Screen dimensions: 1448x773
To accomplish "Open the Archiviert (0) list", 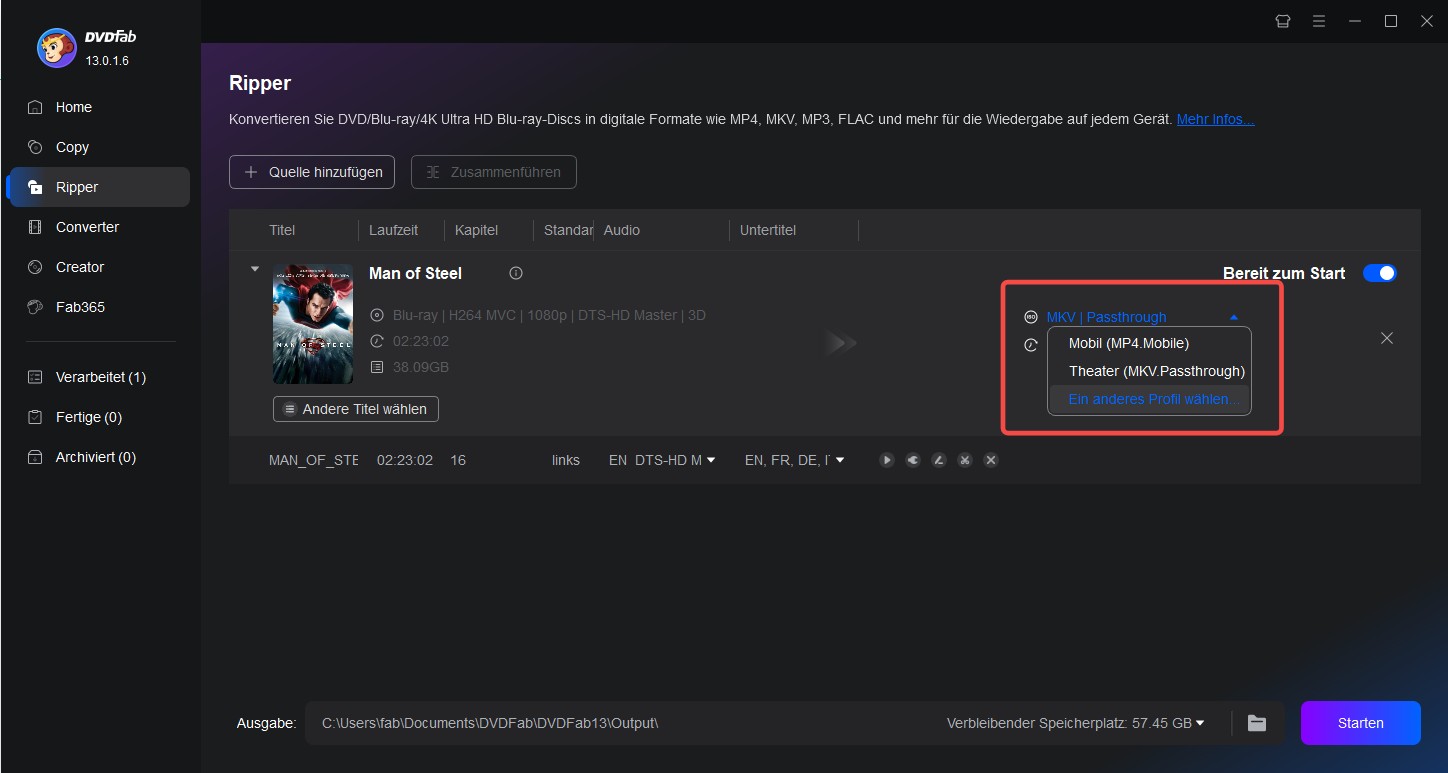I will tap(96, 457).
